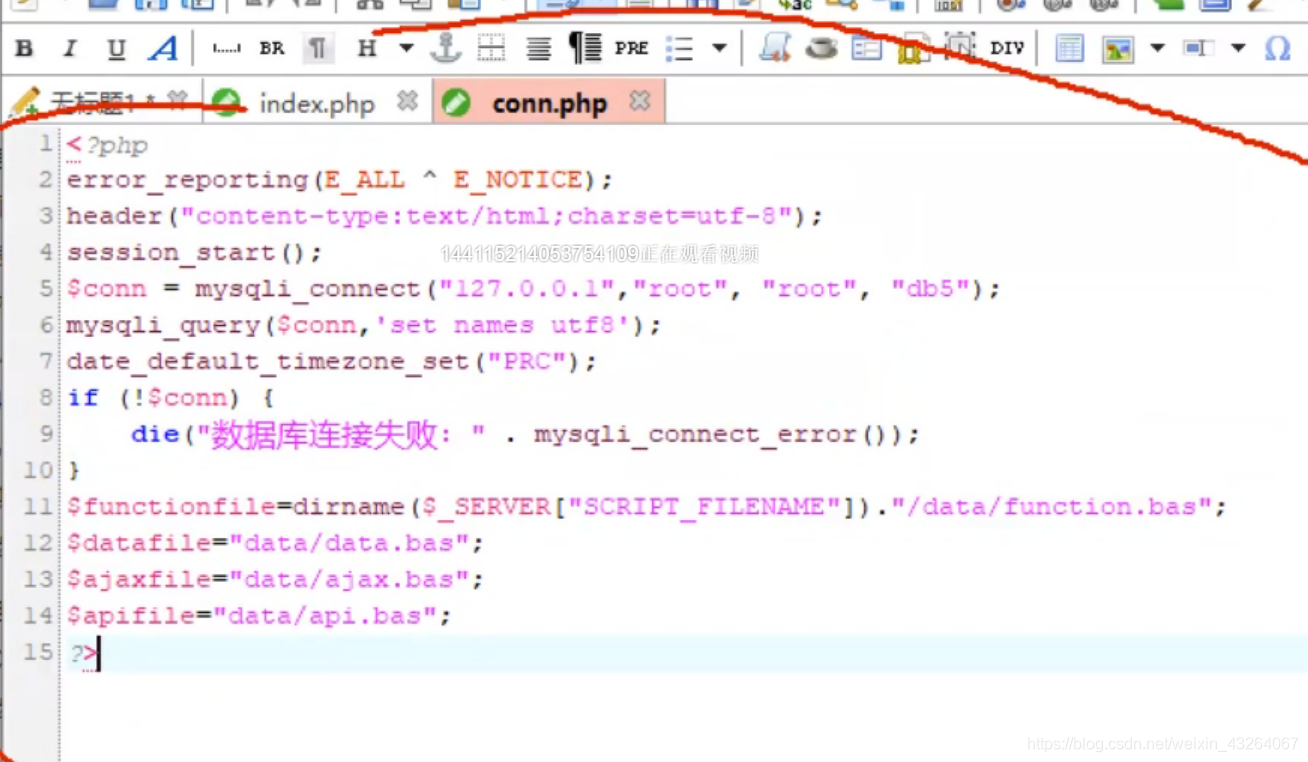Open heading level dropdown arrow

[406, 48]
